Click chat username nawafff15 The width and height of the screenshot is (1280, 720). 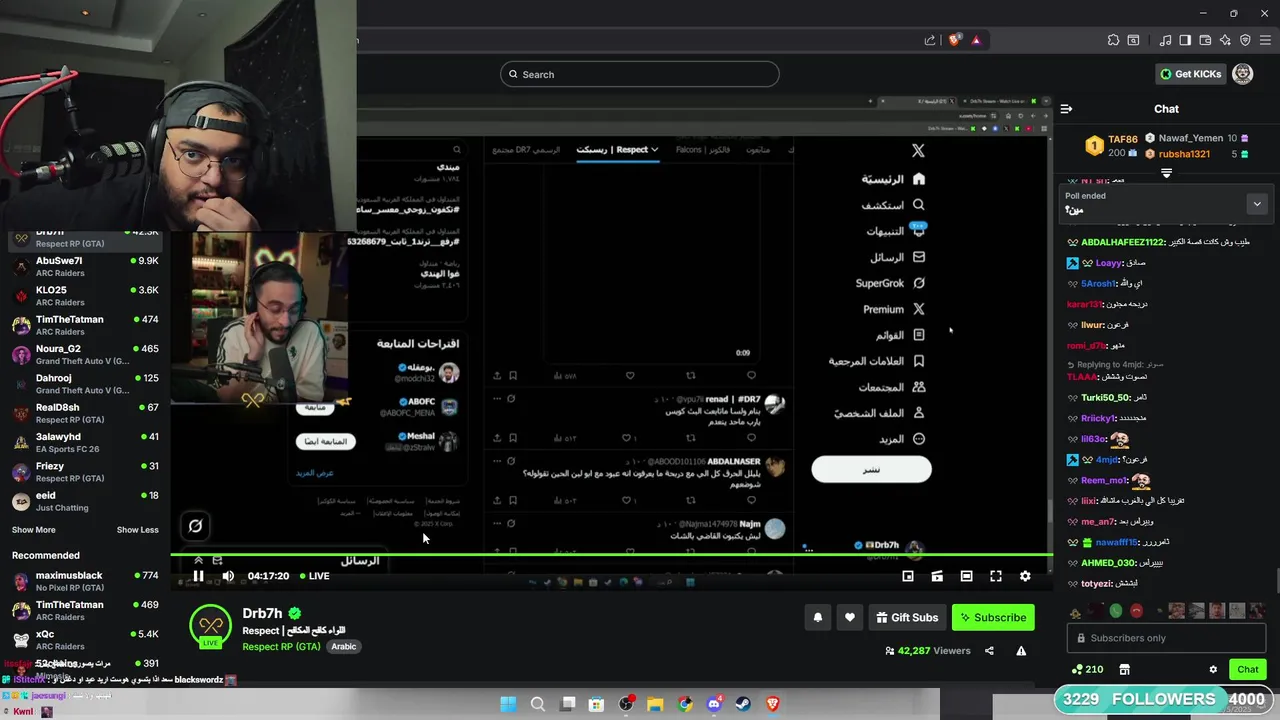(x=1117, y=542)
